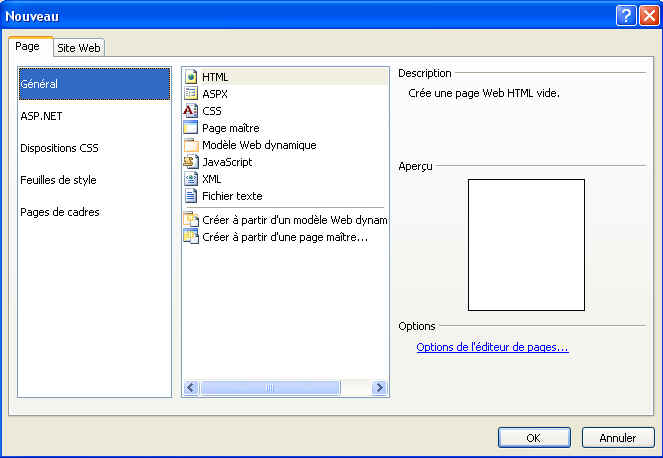Viewport: 663px width, 458px height.
Task: Select the Modèle Web dynamique entry
Action: pos(285,145)
